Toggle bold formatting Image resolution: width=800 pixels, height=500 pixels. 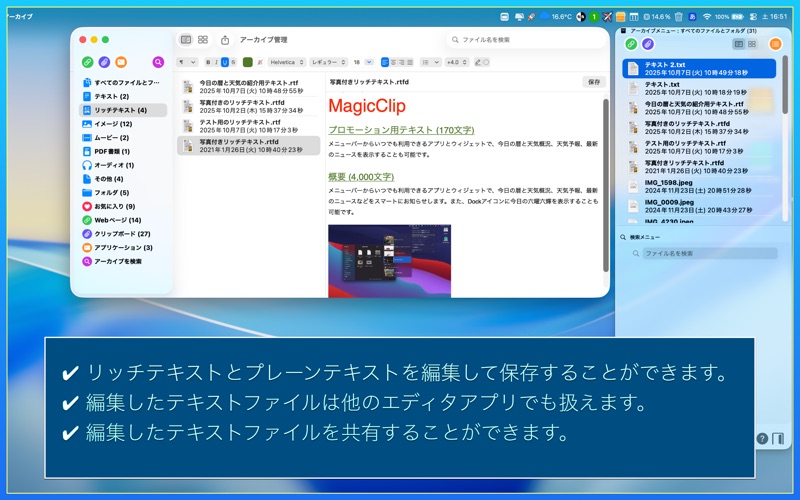[x=208, y=62]
